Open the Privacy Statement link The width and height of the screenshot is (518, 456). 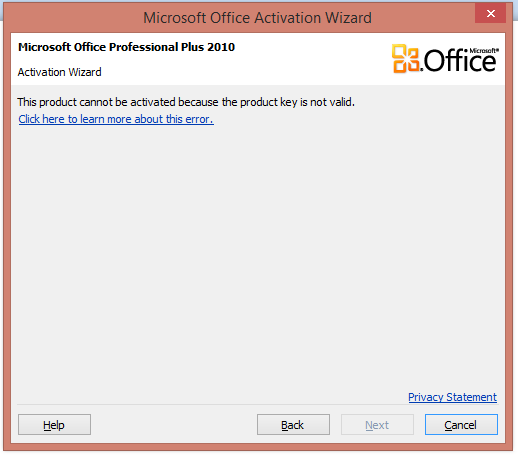point(452,397)
